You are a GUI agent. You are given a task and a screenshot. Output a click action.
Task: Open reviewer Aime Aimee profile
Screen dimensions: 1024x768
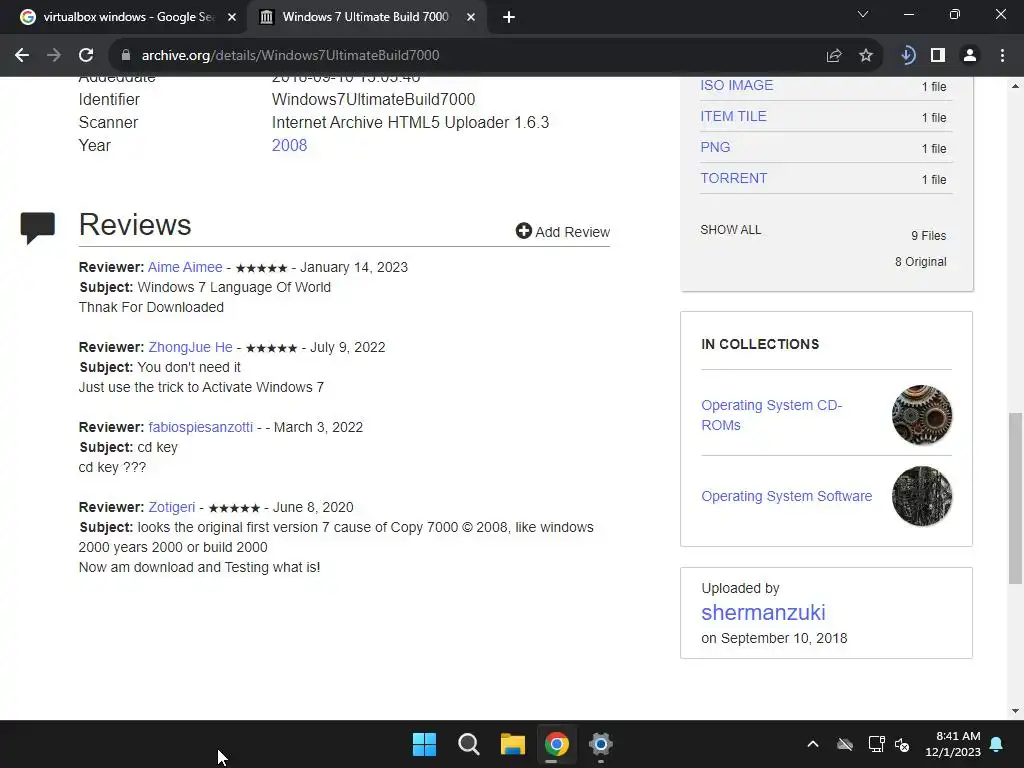point(185,267)
